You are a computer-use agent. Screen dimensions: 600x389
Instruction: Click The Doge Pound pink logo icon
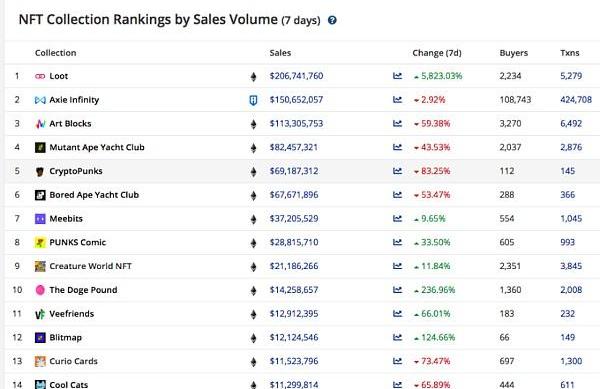pyautogui.click(x=40, y=290)
